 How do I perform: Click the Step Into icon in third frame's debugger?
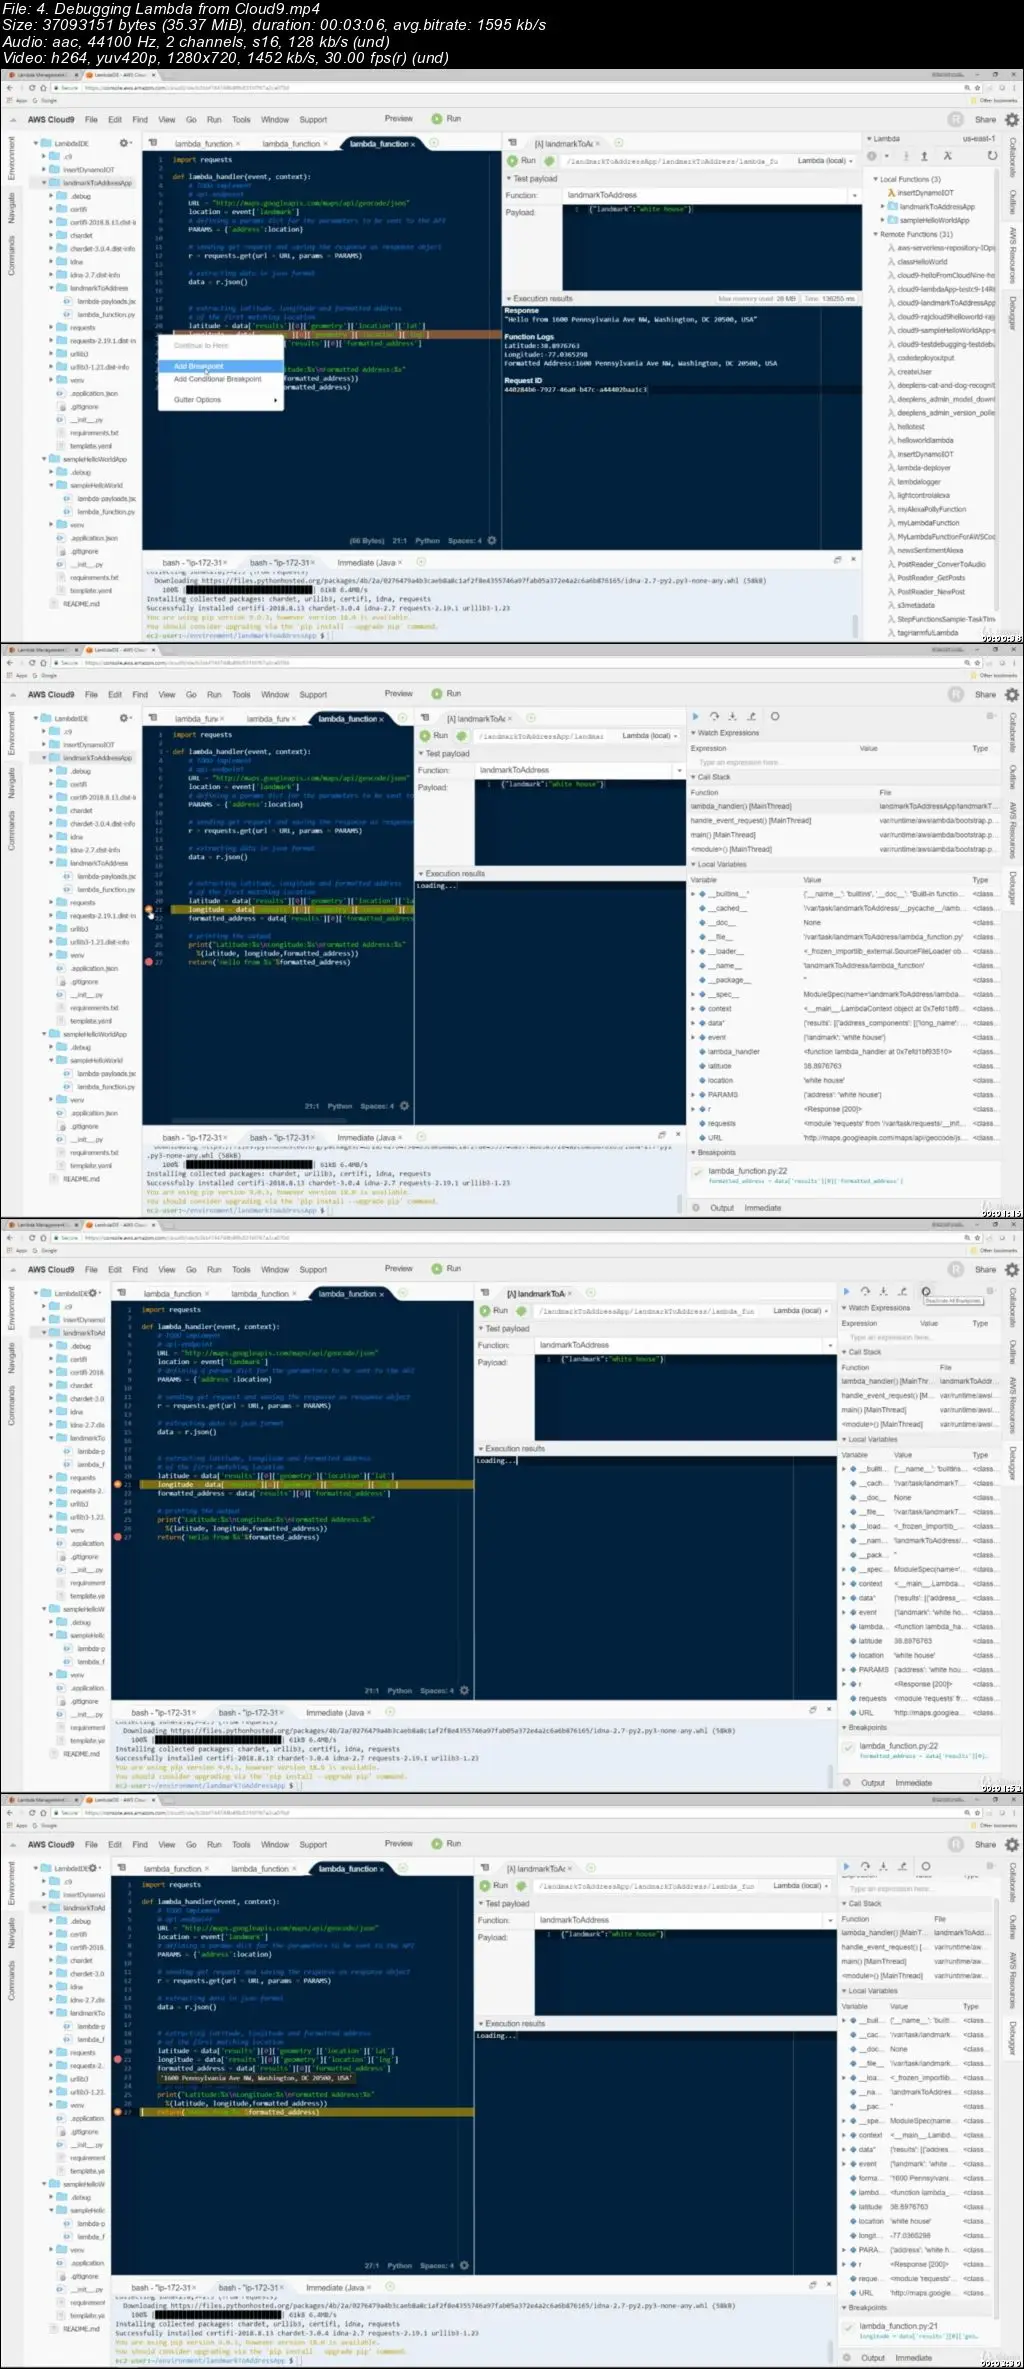tap(883, 1291)
